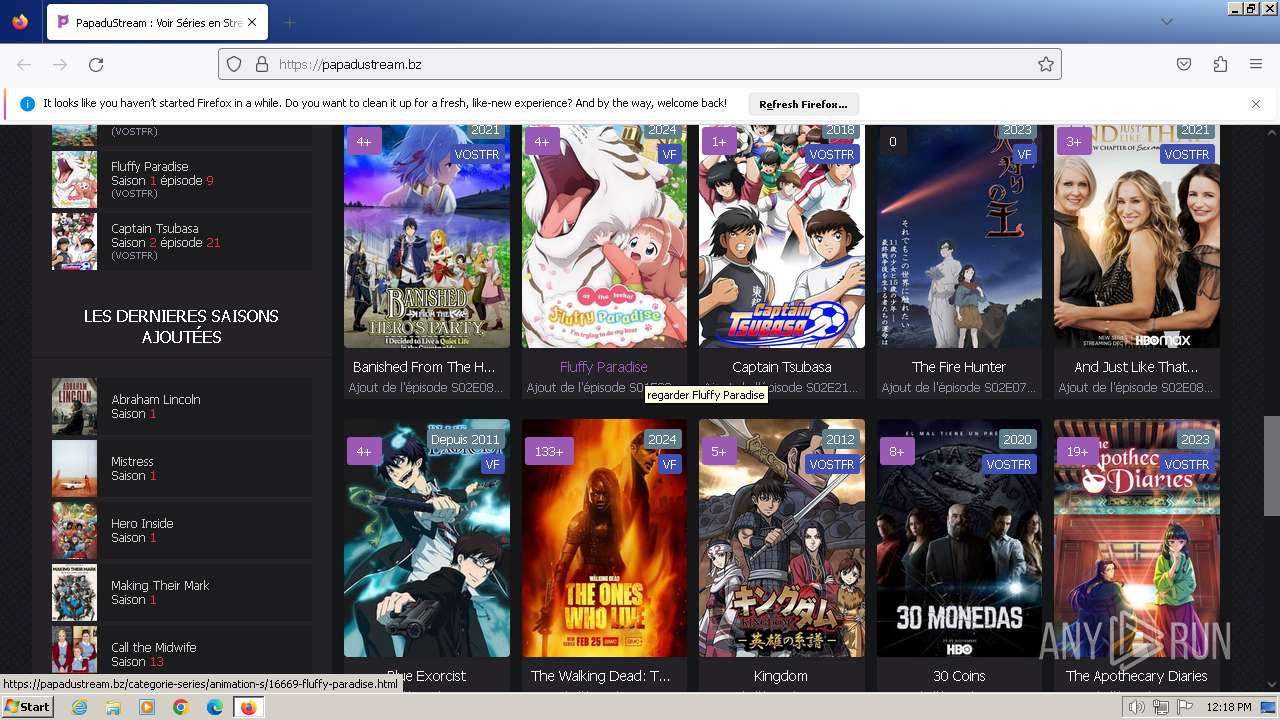Open Fluffy Paradise Saison 1 épisode 9 sidebar entry
This screenshot has height=720, width=1280.
pyautogui.click(x=181, y=180)
